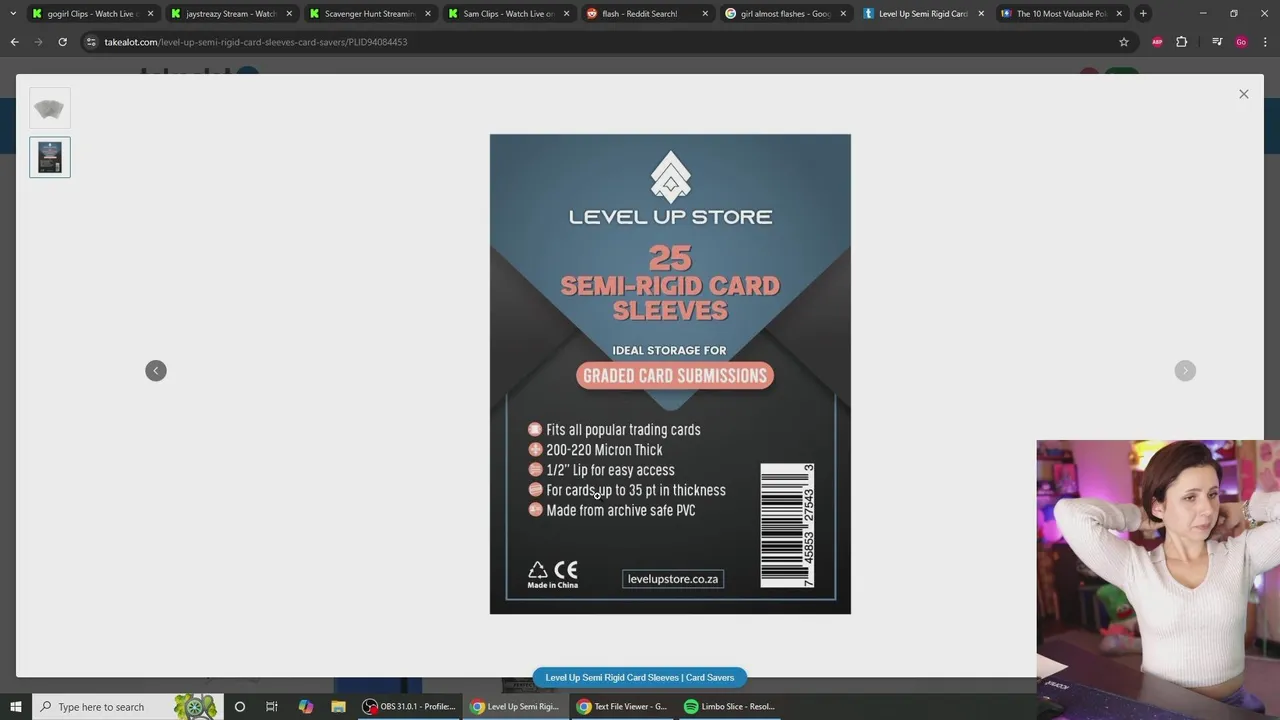
Task: Open Cortana circle icon on taskbar
Action: pyautogui.click(x=239, y=706)
